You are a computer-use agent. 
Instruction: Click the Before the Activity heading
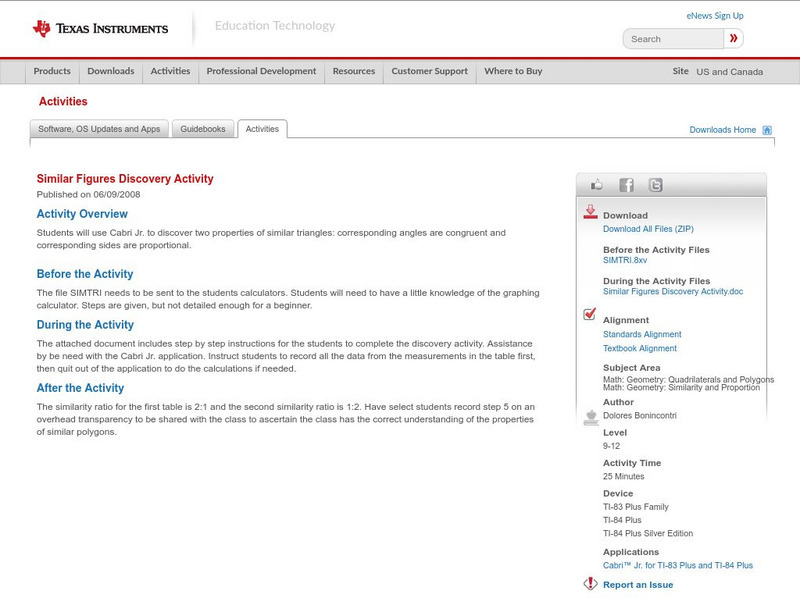(85, 274)
